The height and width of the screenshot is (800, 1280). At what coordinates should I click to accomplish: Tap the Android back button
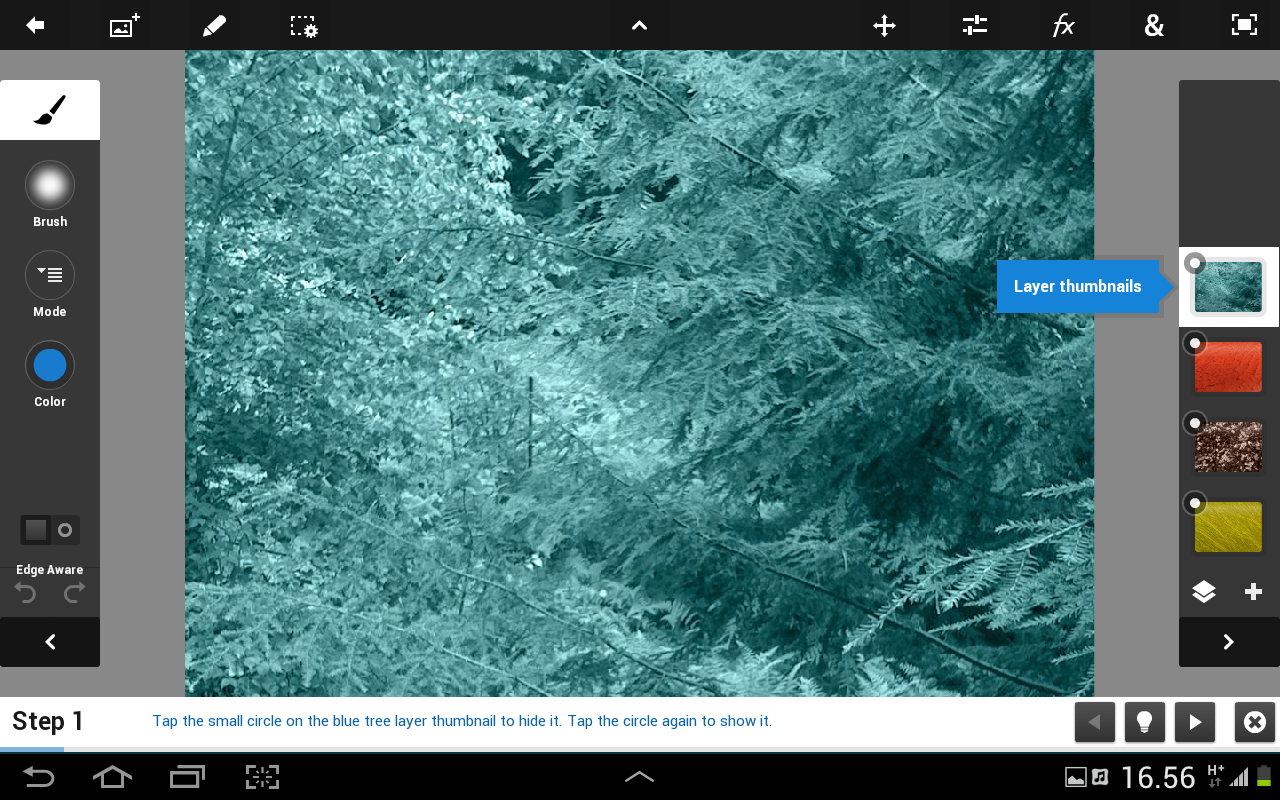click(x=38, y=777)
